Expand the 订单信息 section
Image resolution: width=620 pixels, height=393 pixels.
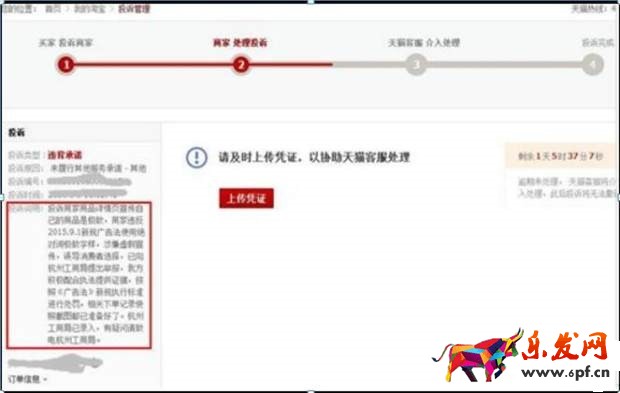(27, 379)
